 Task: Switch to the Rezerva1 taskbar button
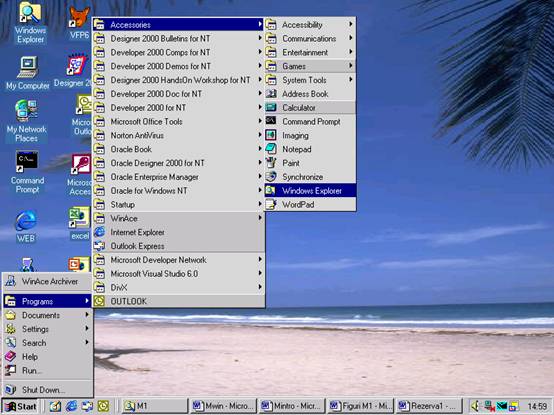click(429, 406)
